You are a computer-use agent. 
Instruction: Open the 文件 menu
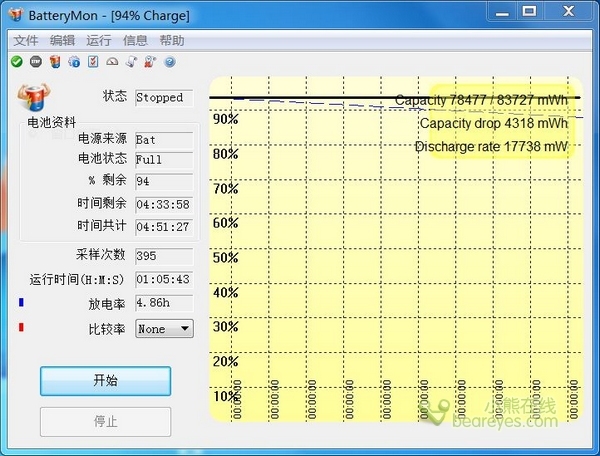[26, 40]
